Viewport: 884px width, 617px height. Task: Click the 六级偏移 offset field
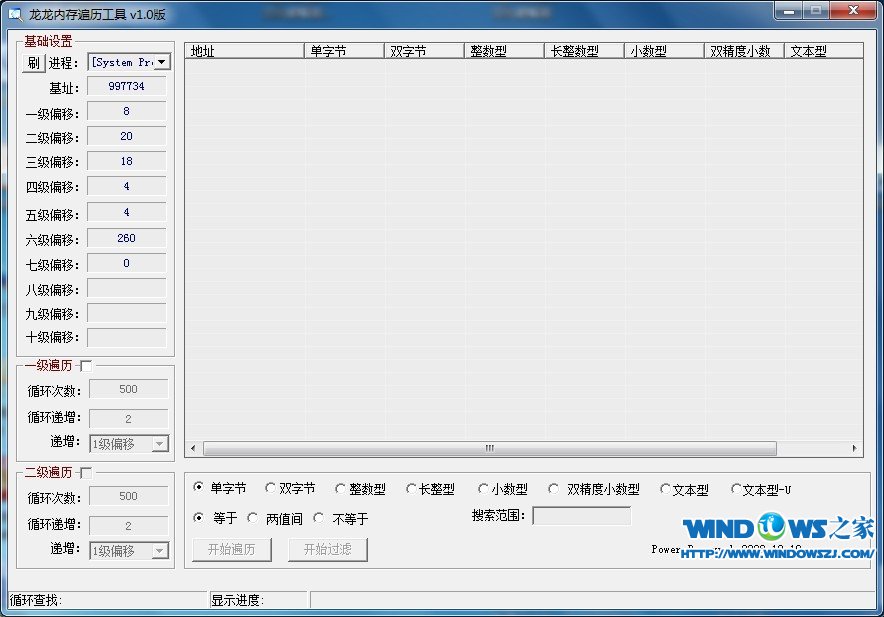pos(126,238)
